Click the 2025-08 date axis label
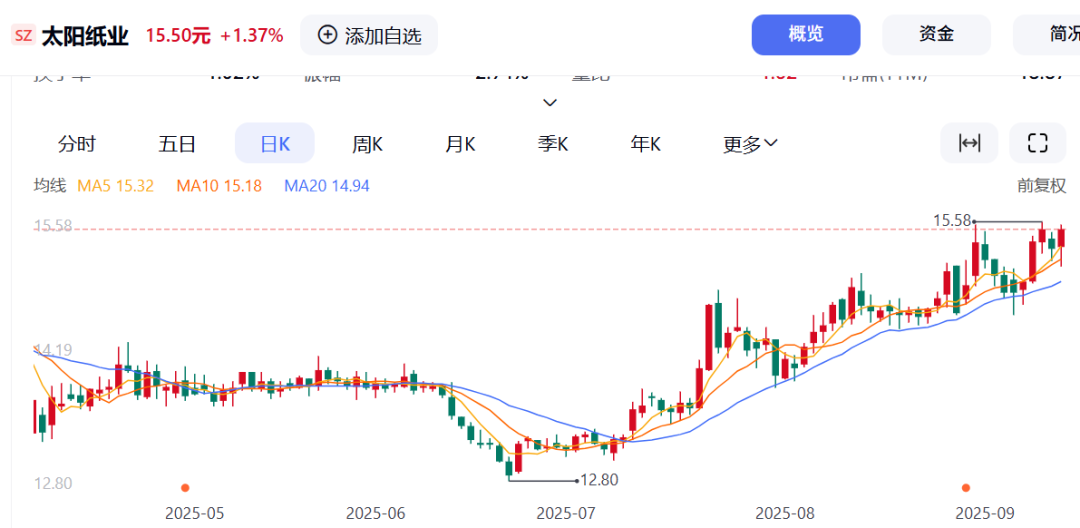Image resolution: width=1080 pixels, height=528 pixels. (x=785, y=513)
